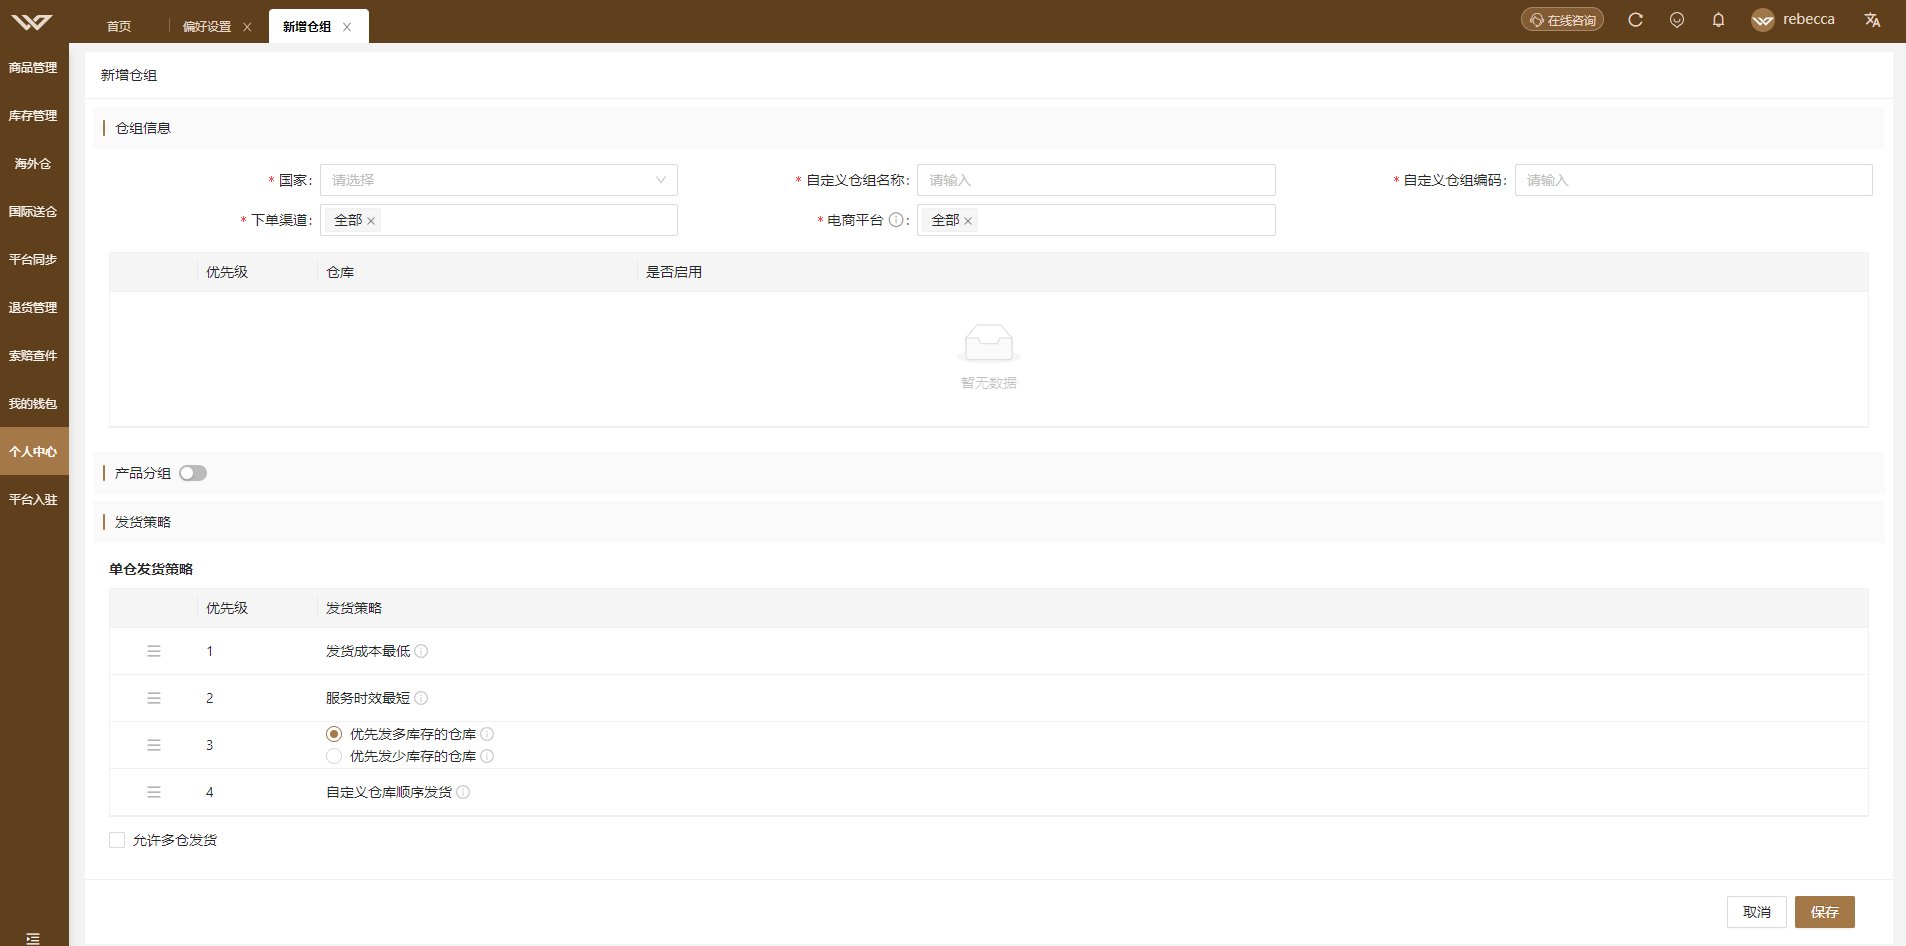Open 海外仓 in sidebar
Image resolution: width=1906 pixels, height=946 pixels.
tap(33, 164)
